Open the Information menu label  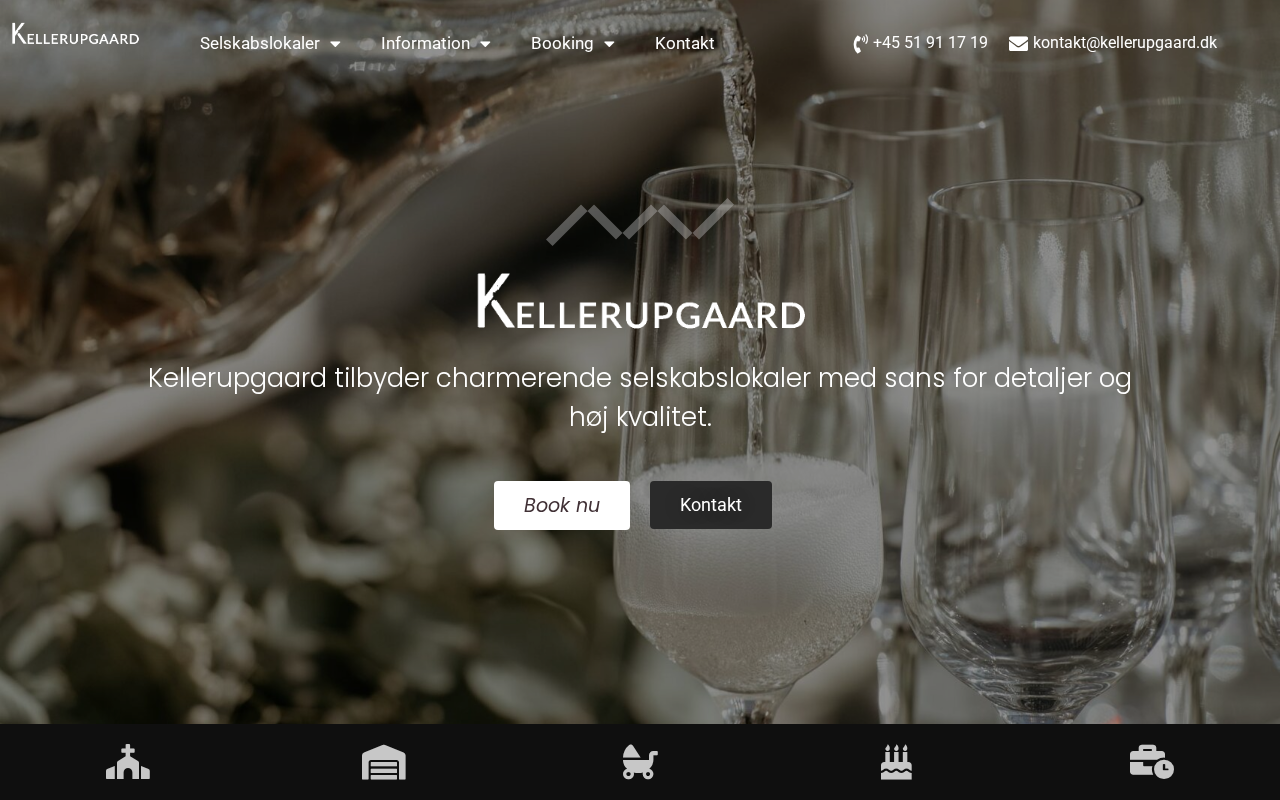click(x=425, y=43)
